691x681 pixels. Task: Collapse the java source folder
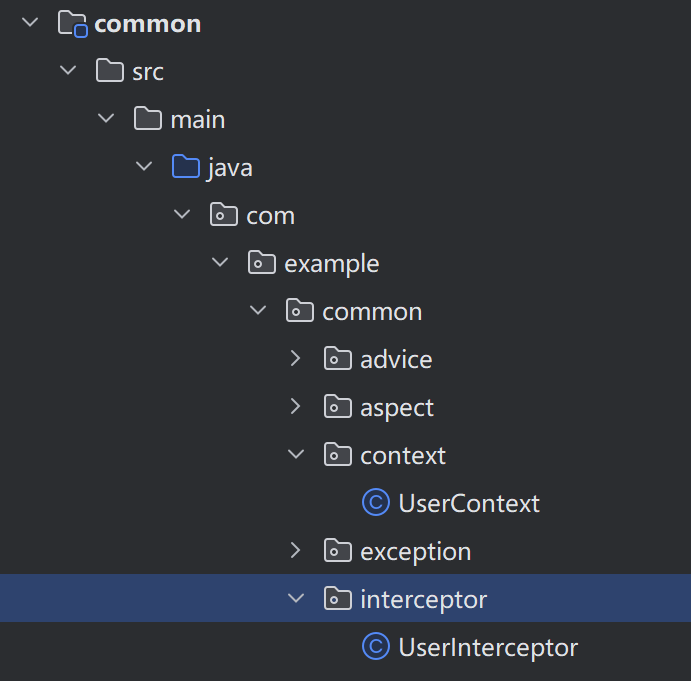pos(144,166)
